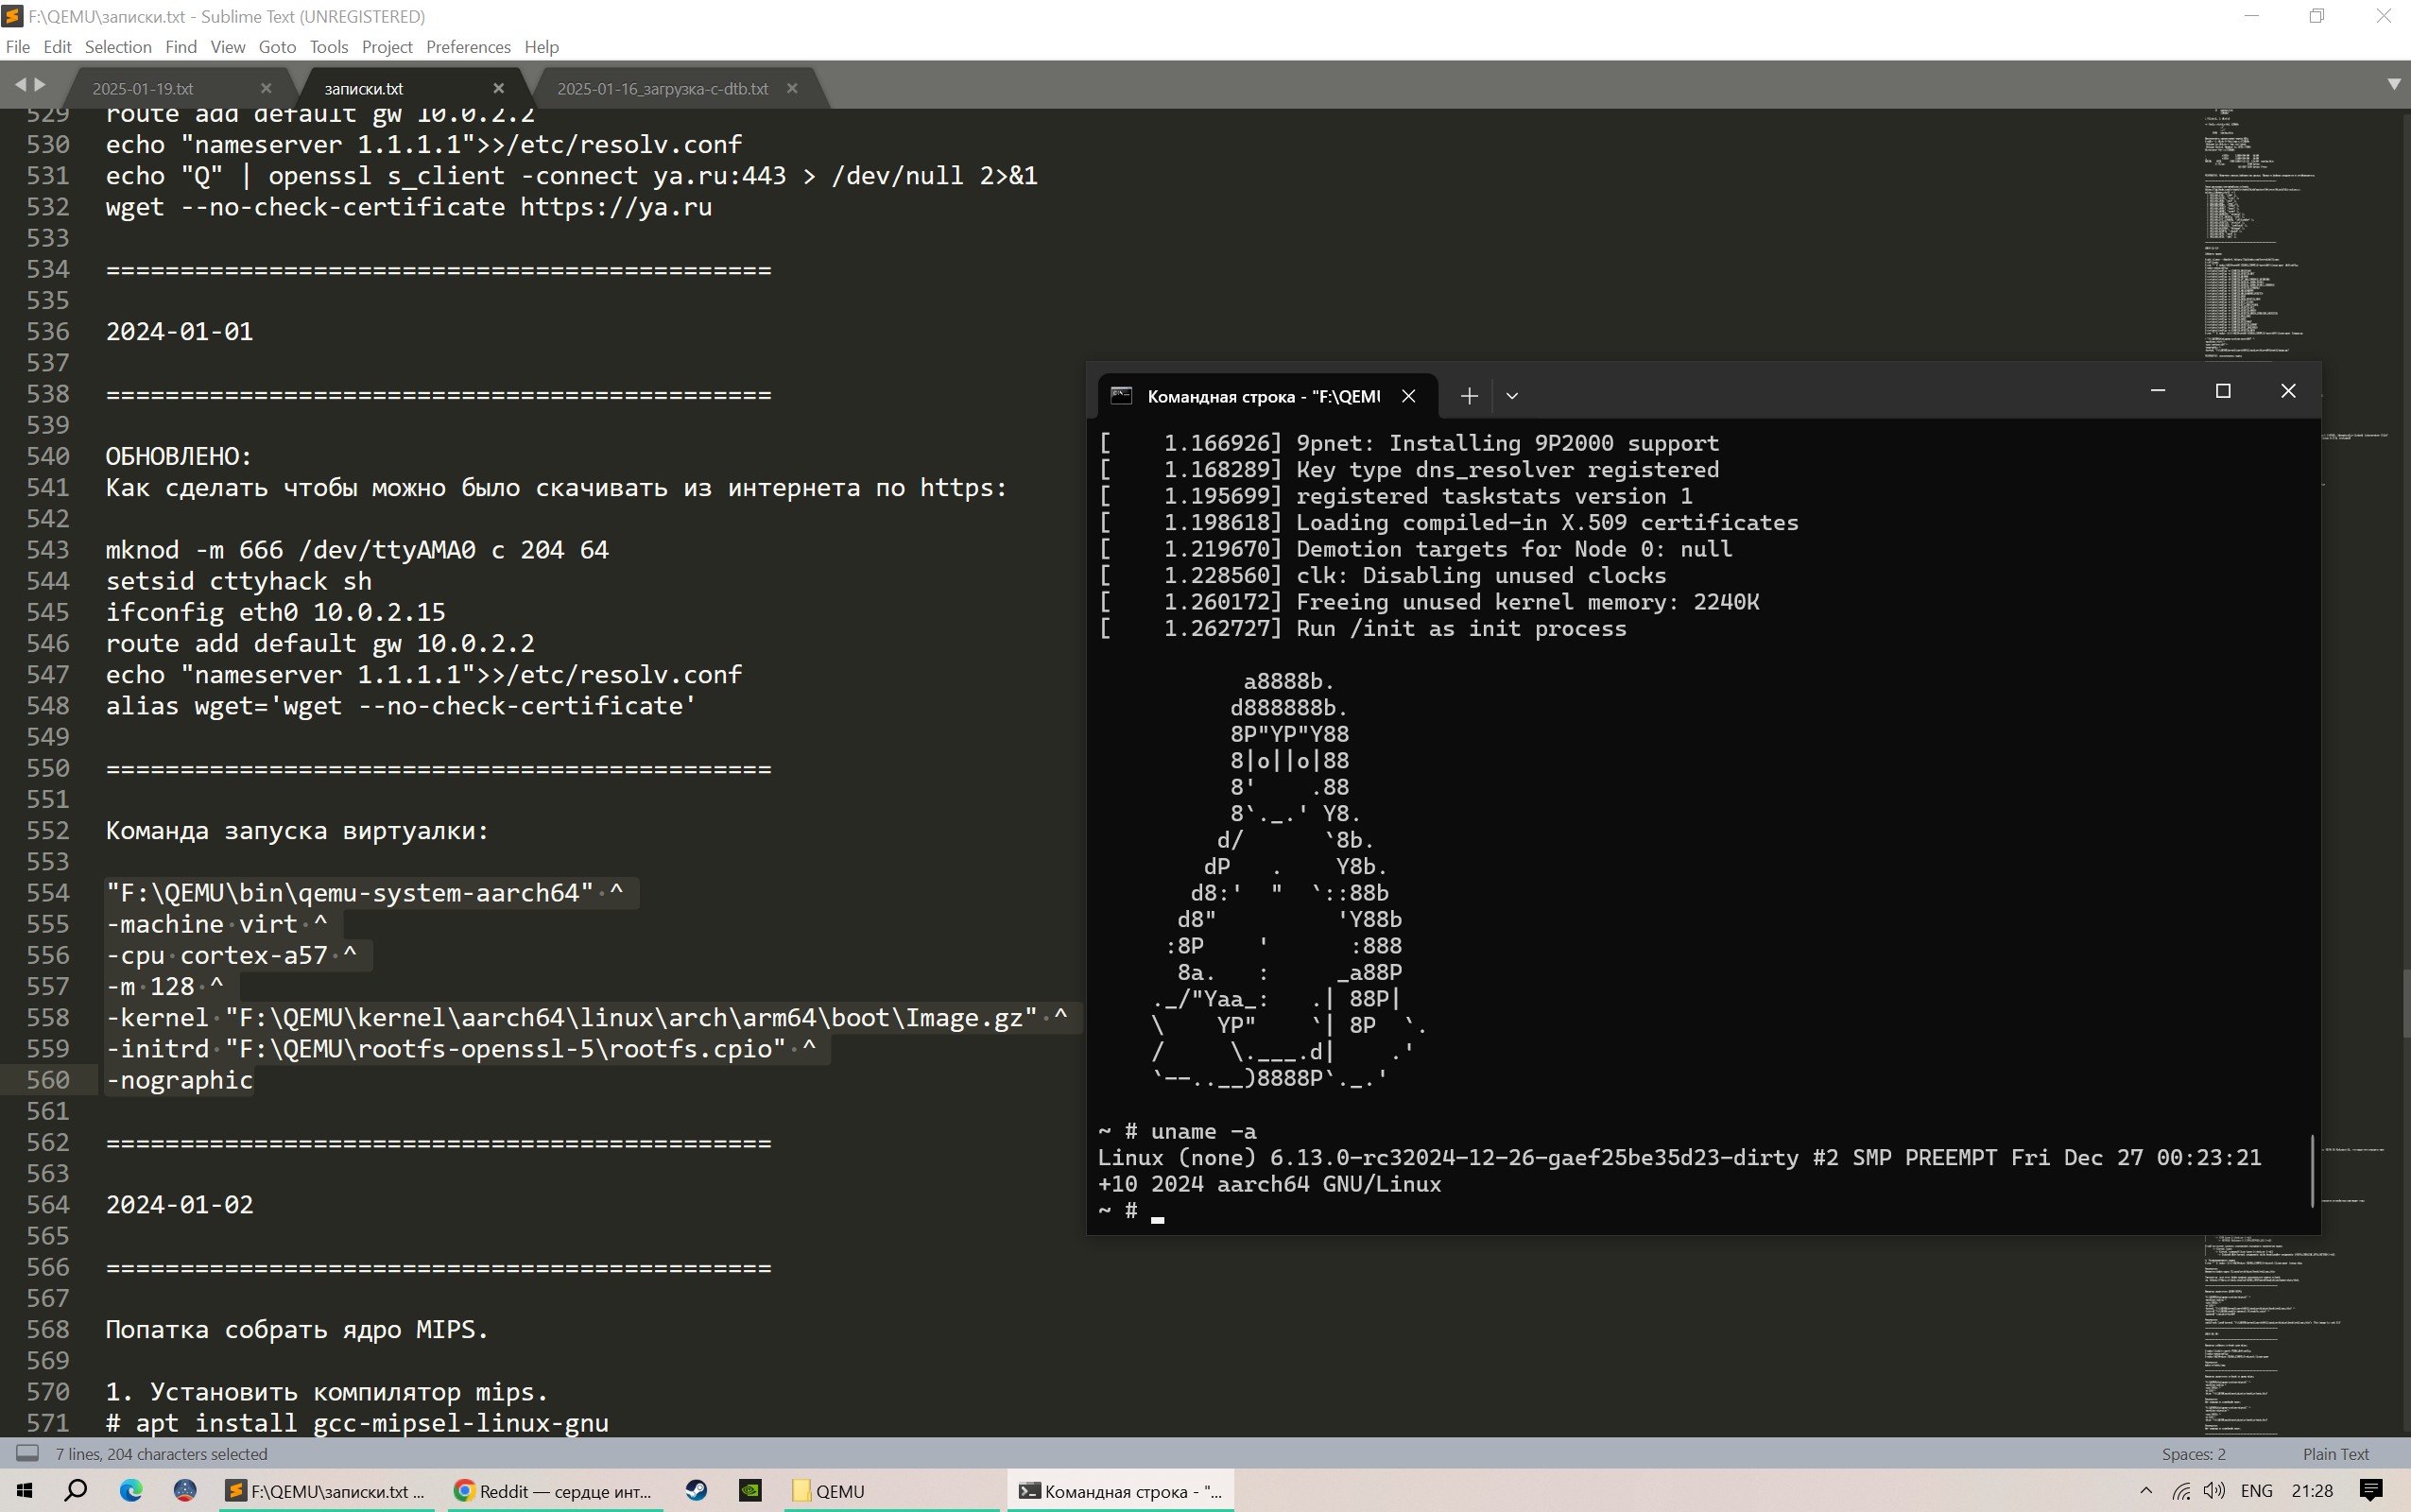Open the Preferences menu
The width and height of the screenshot is (2411, 1512).
click(467, 47)
